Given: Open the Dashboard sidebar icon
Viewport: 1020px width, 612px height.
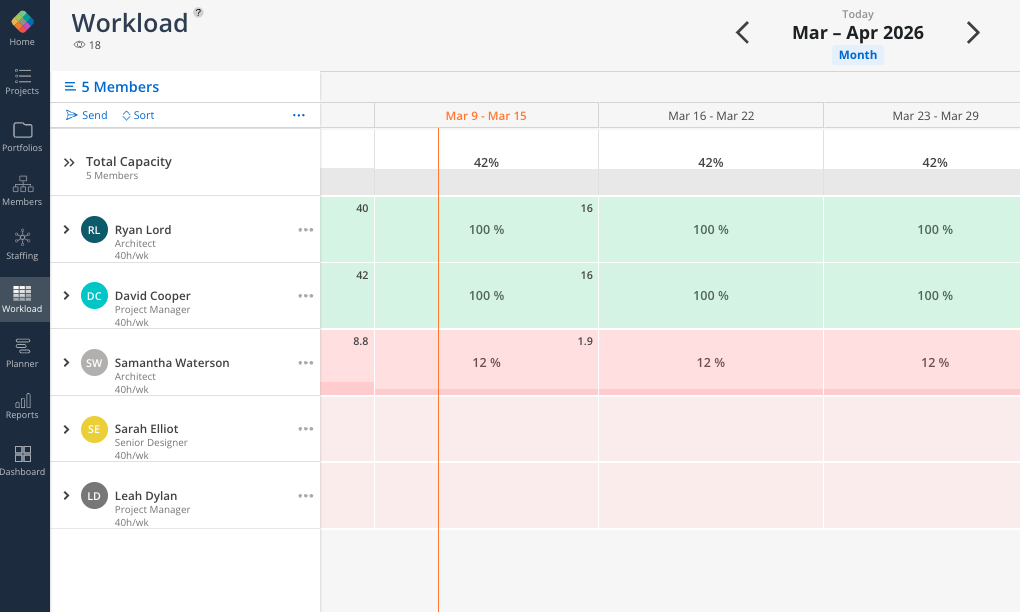Looking at the screenshot, I should pos(22,460).
